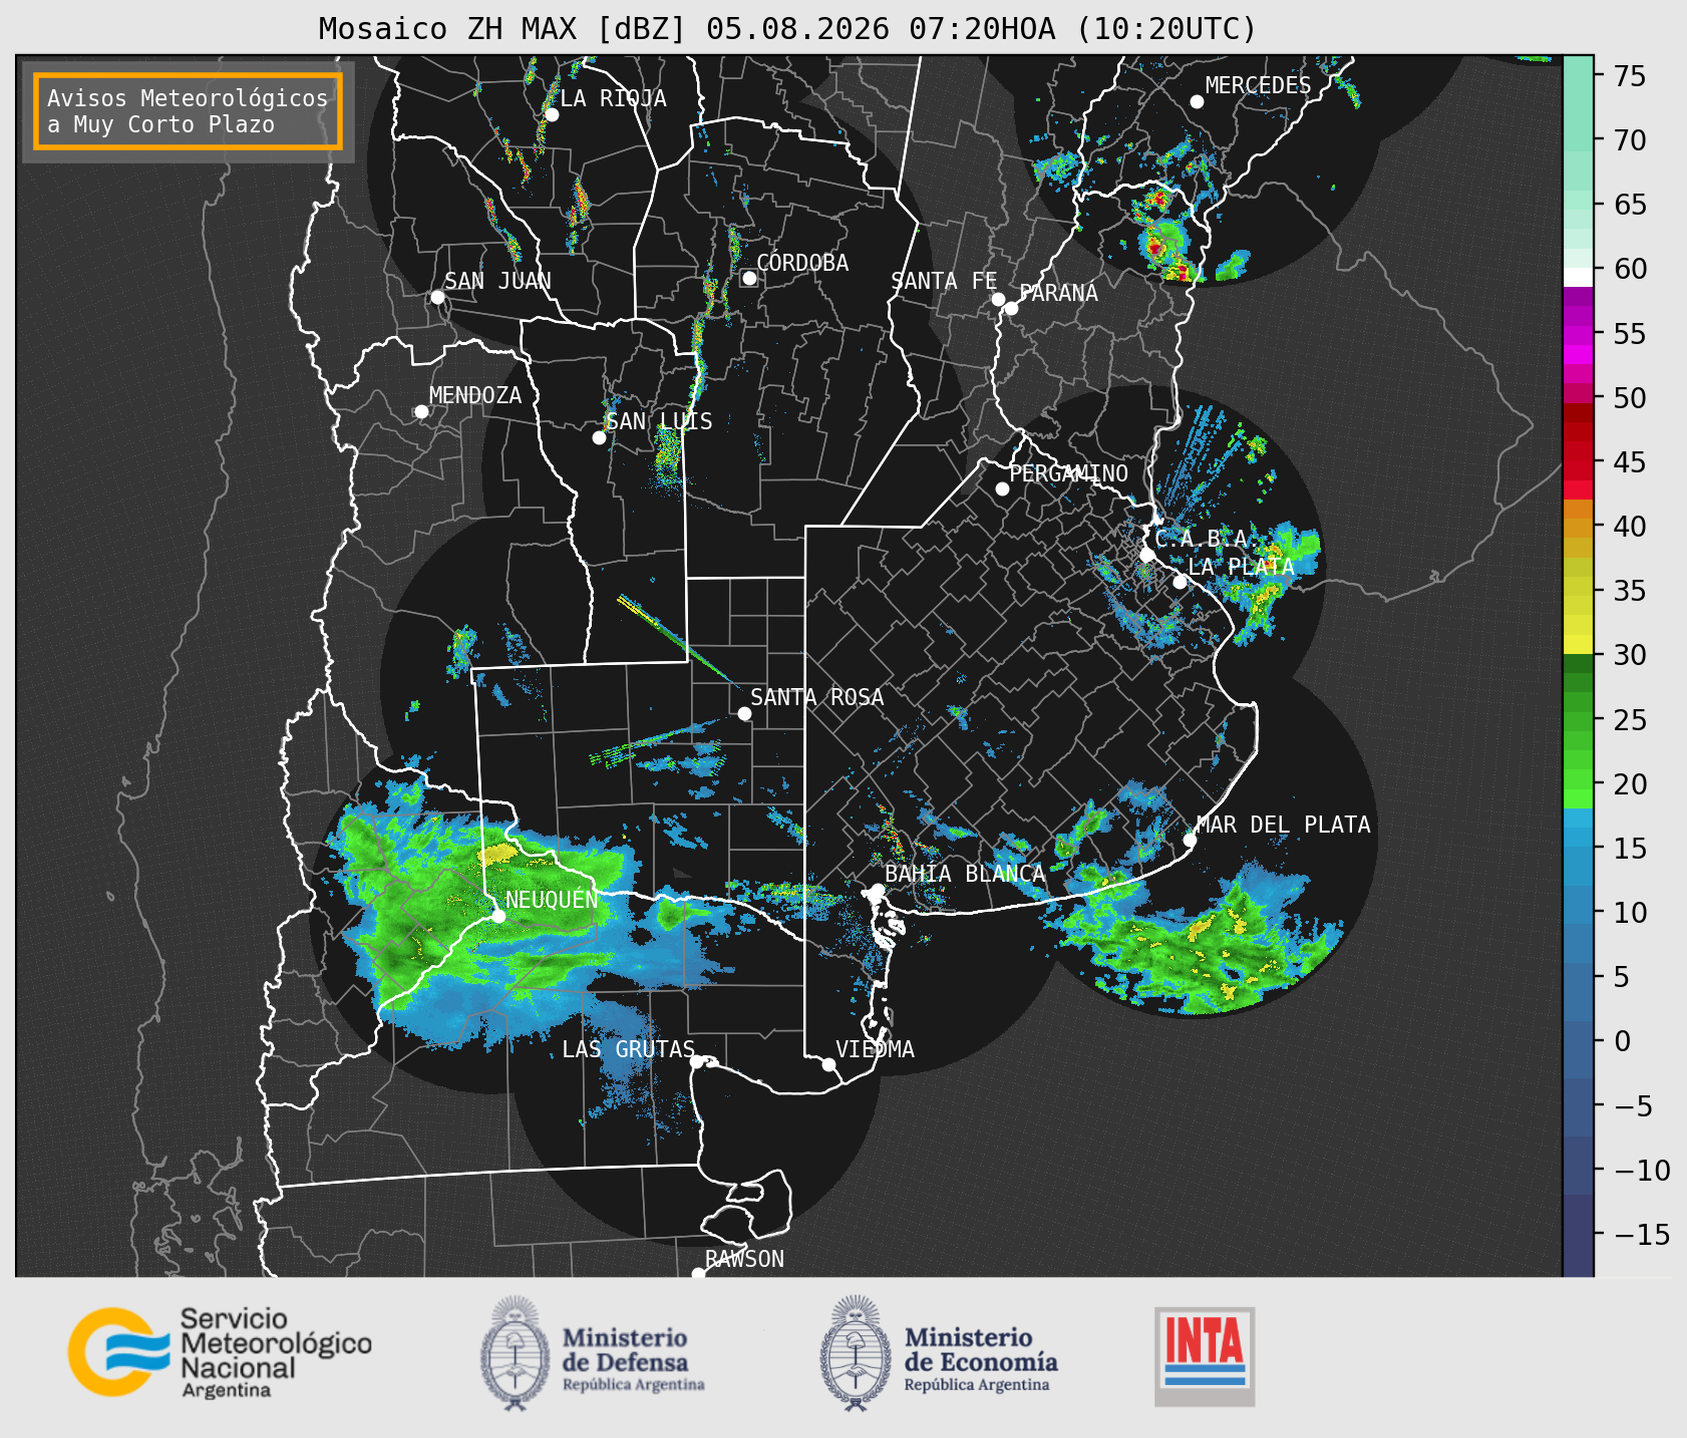Click the Mar del Plata marker dot
The width and height of the screenshot is (1687, 1438).
point(1190,839)
